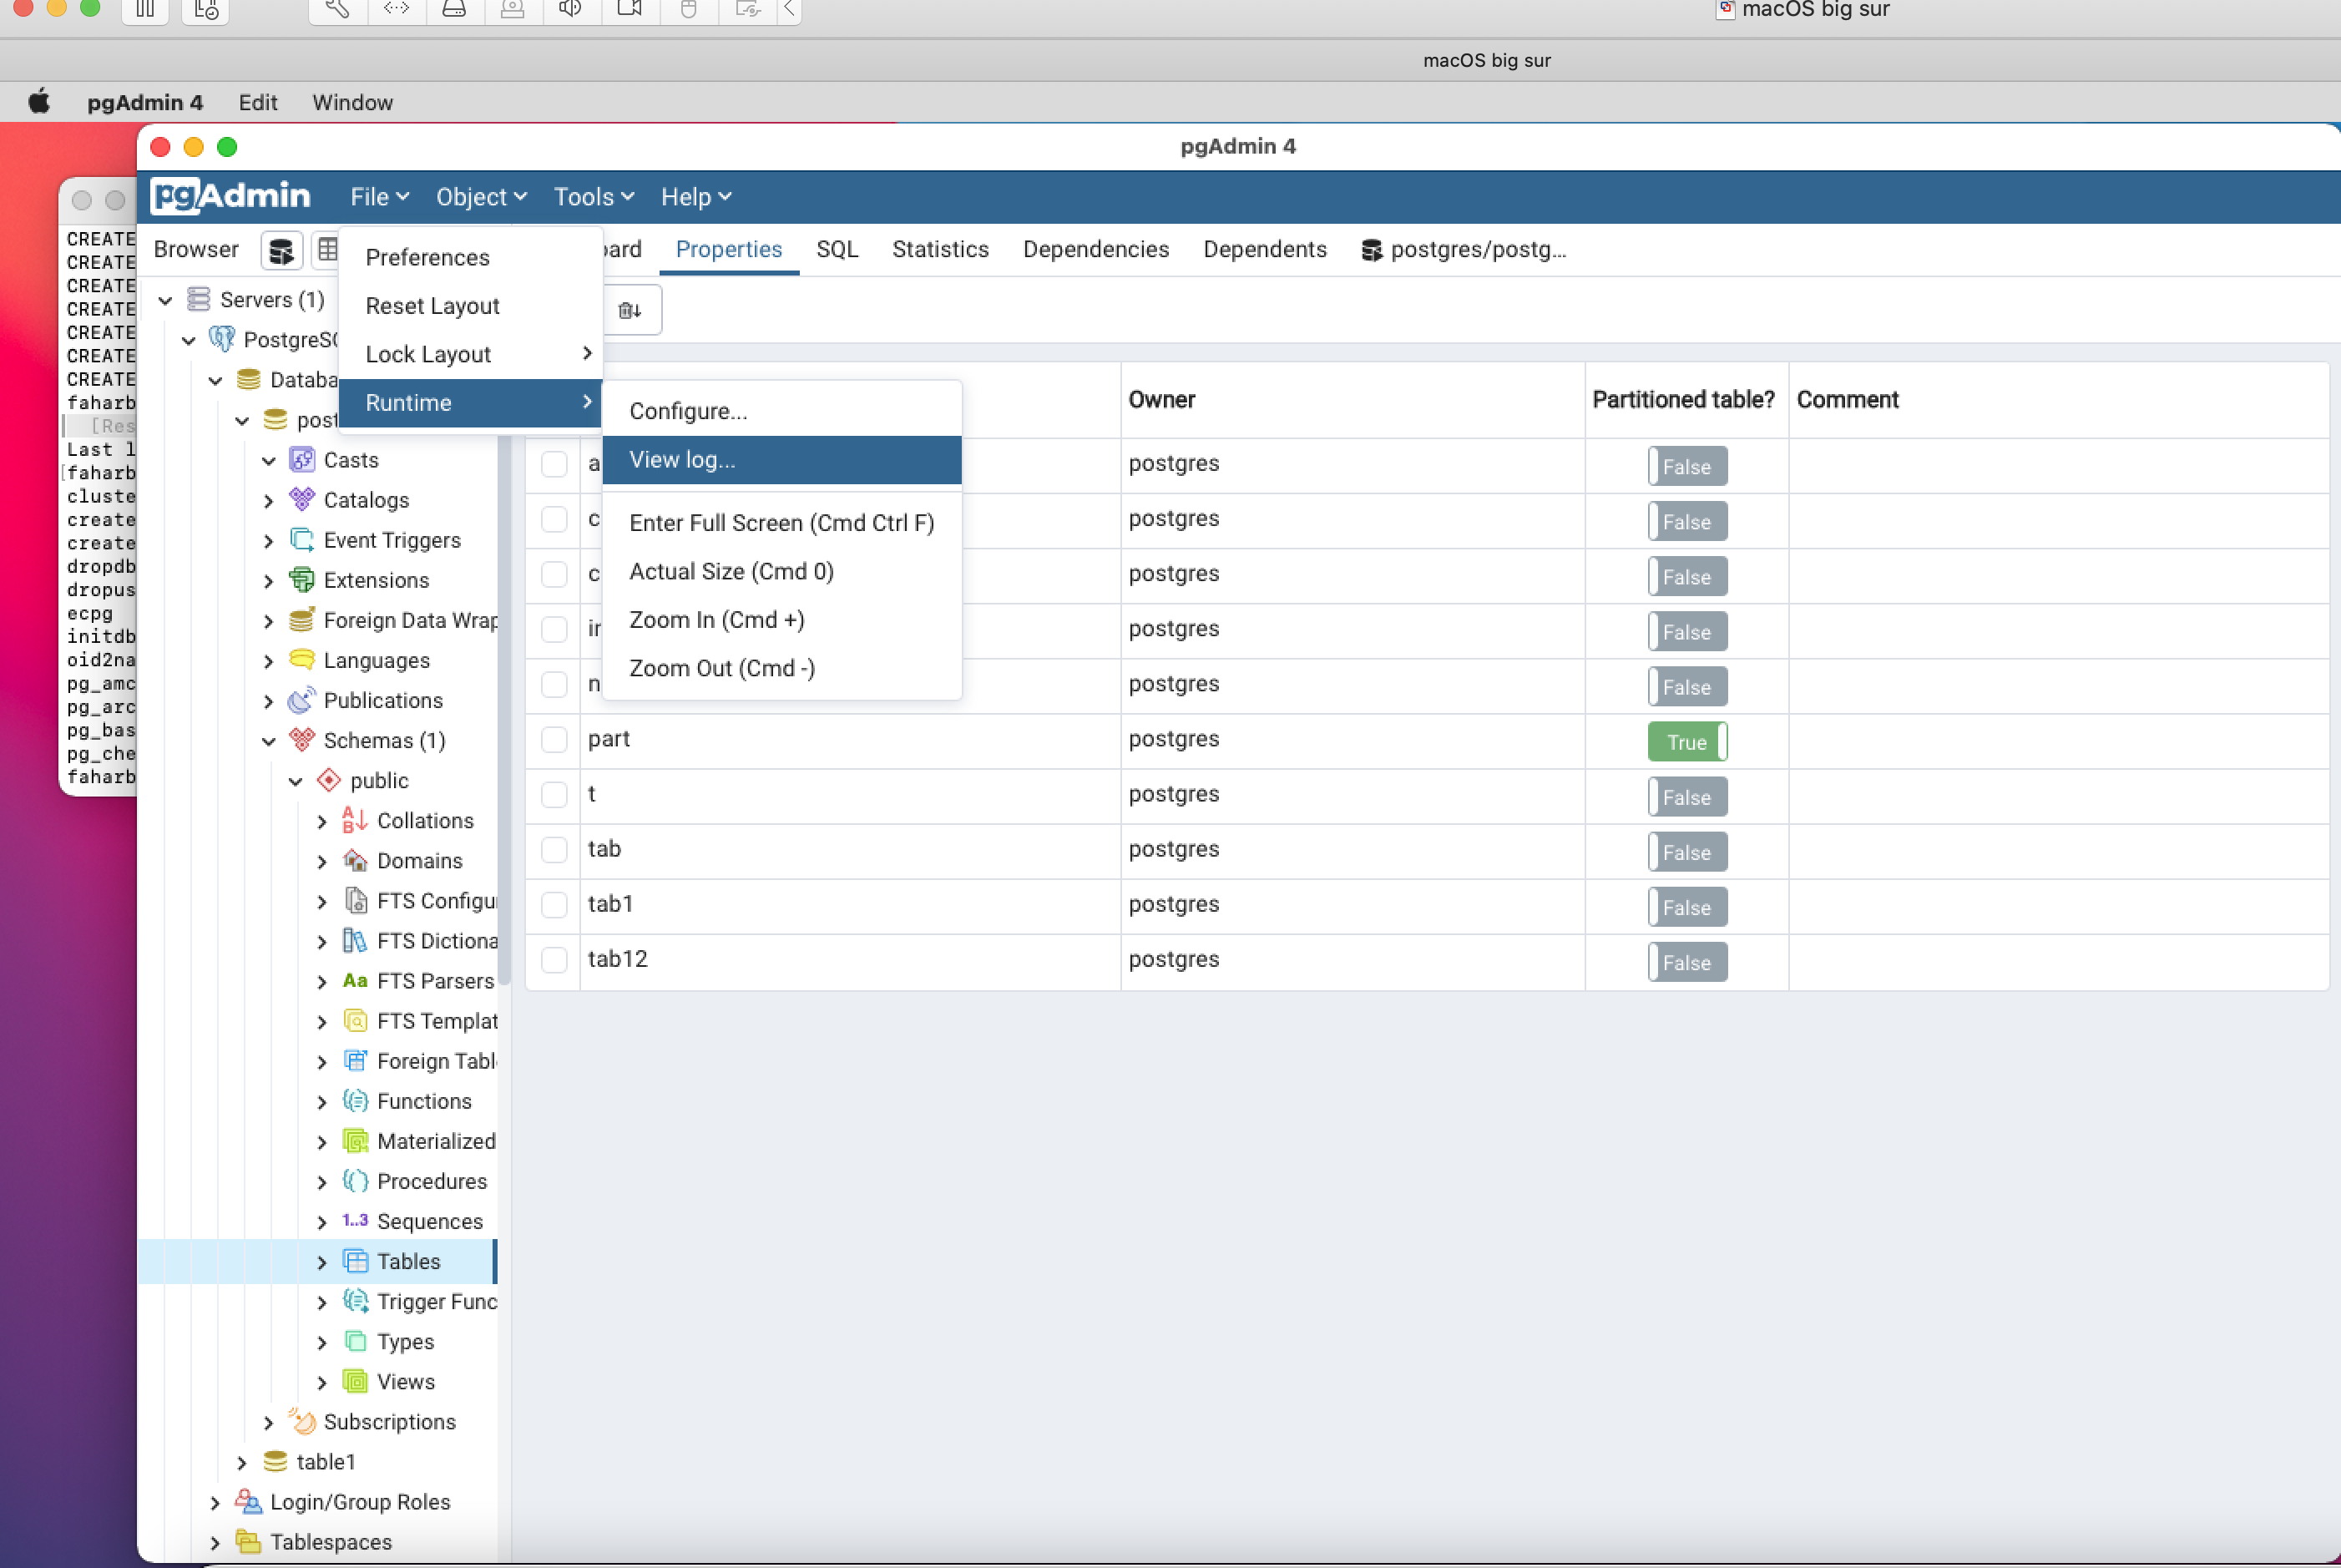The height and width of the screenshot is (1568, 2341).
Task: Expand the Tables tree node
Action: pyautogui.click(x=322, y=1262)
